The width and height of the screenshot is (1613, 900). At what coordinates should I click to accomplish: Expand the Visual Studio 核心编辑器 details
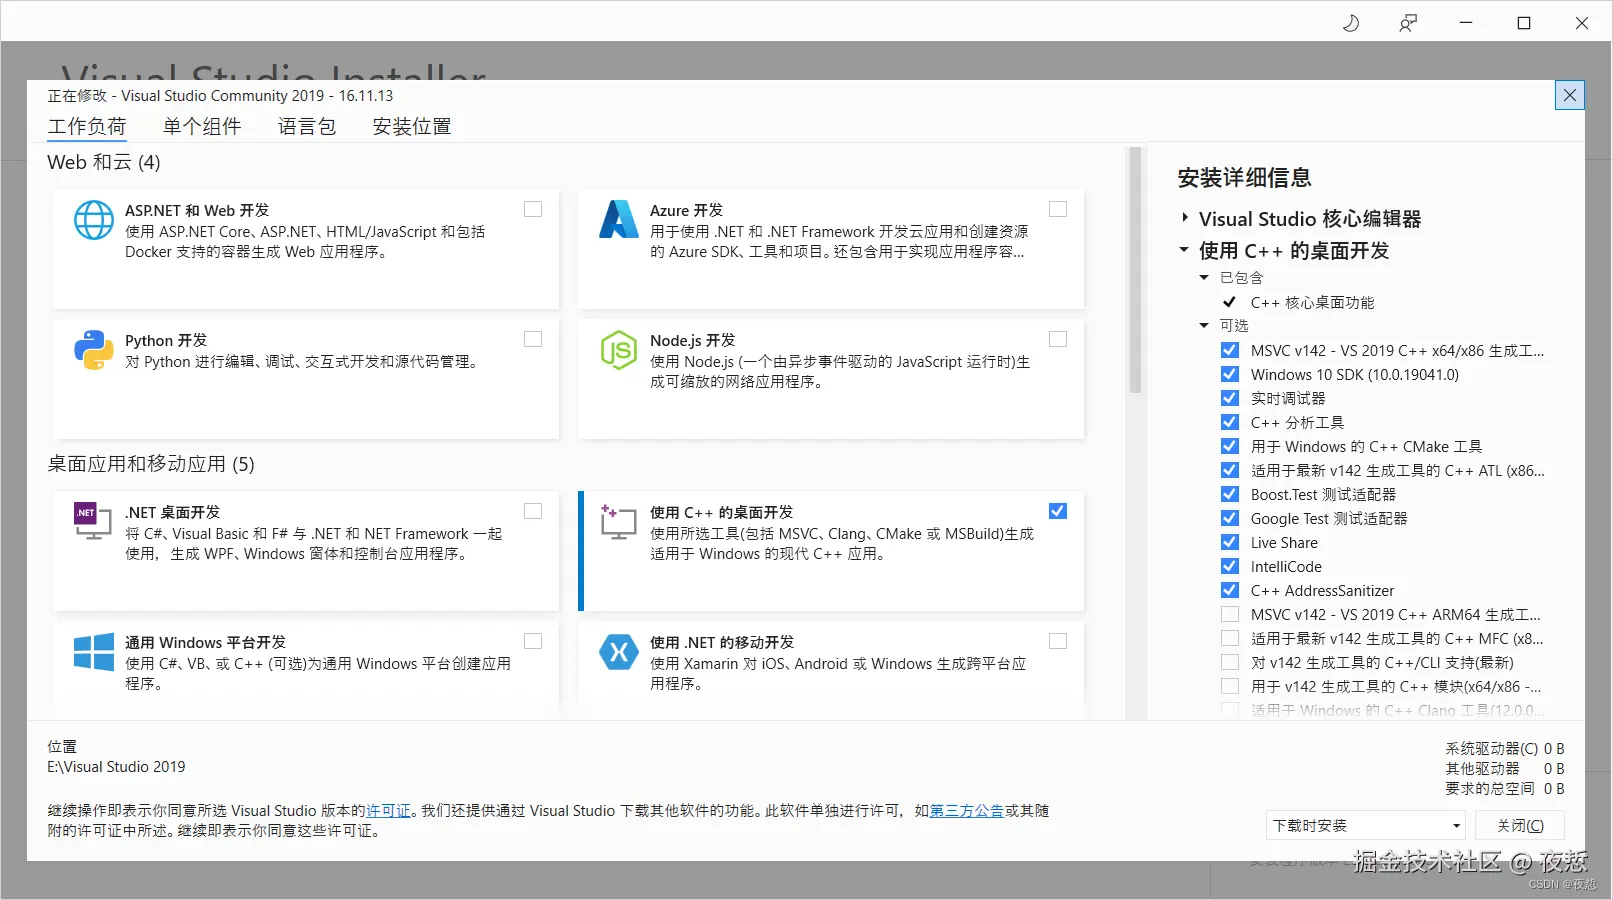(1183, 218)
